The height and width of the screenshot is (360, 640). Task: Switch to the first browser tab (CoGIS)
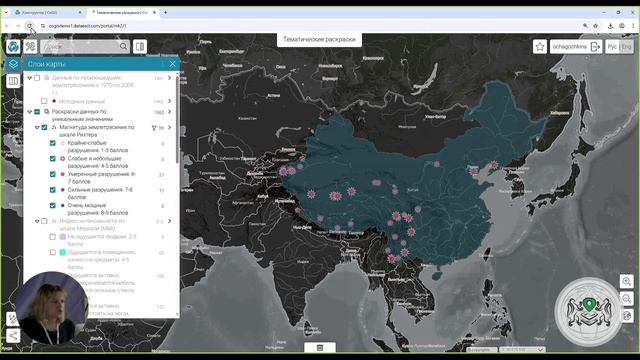pyautogui.click(x=47, y=13)
